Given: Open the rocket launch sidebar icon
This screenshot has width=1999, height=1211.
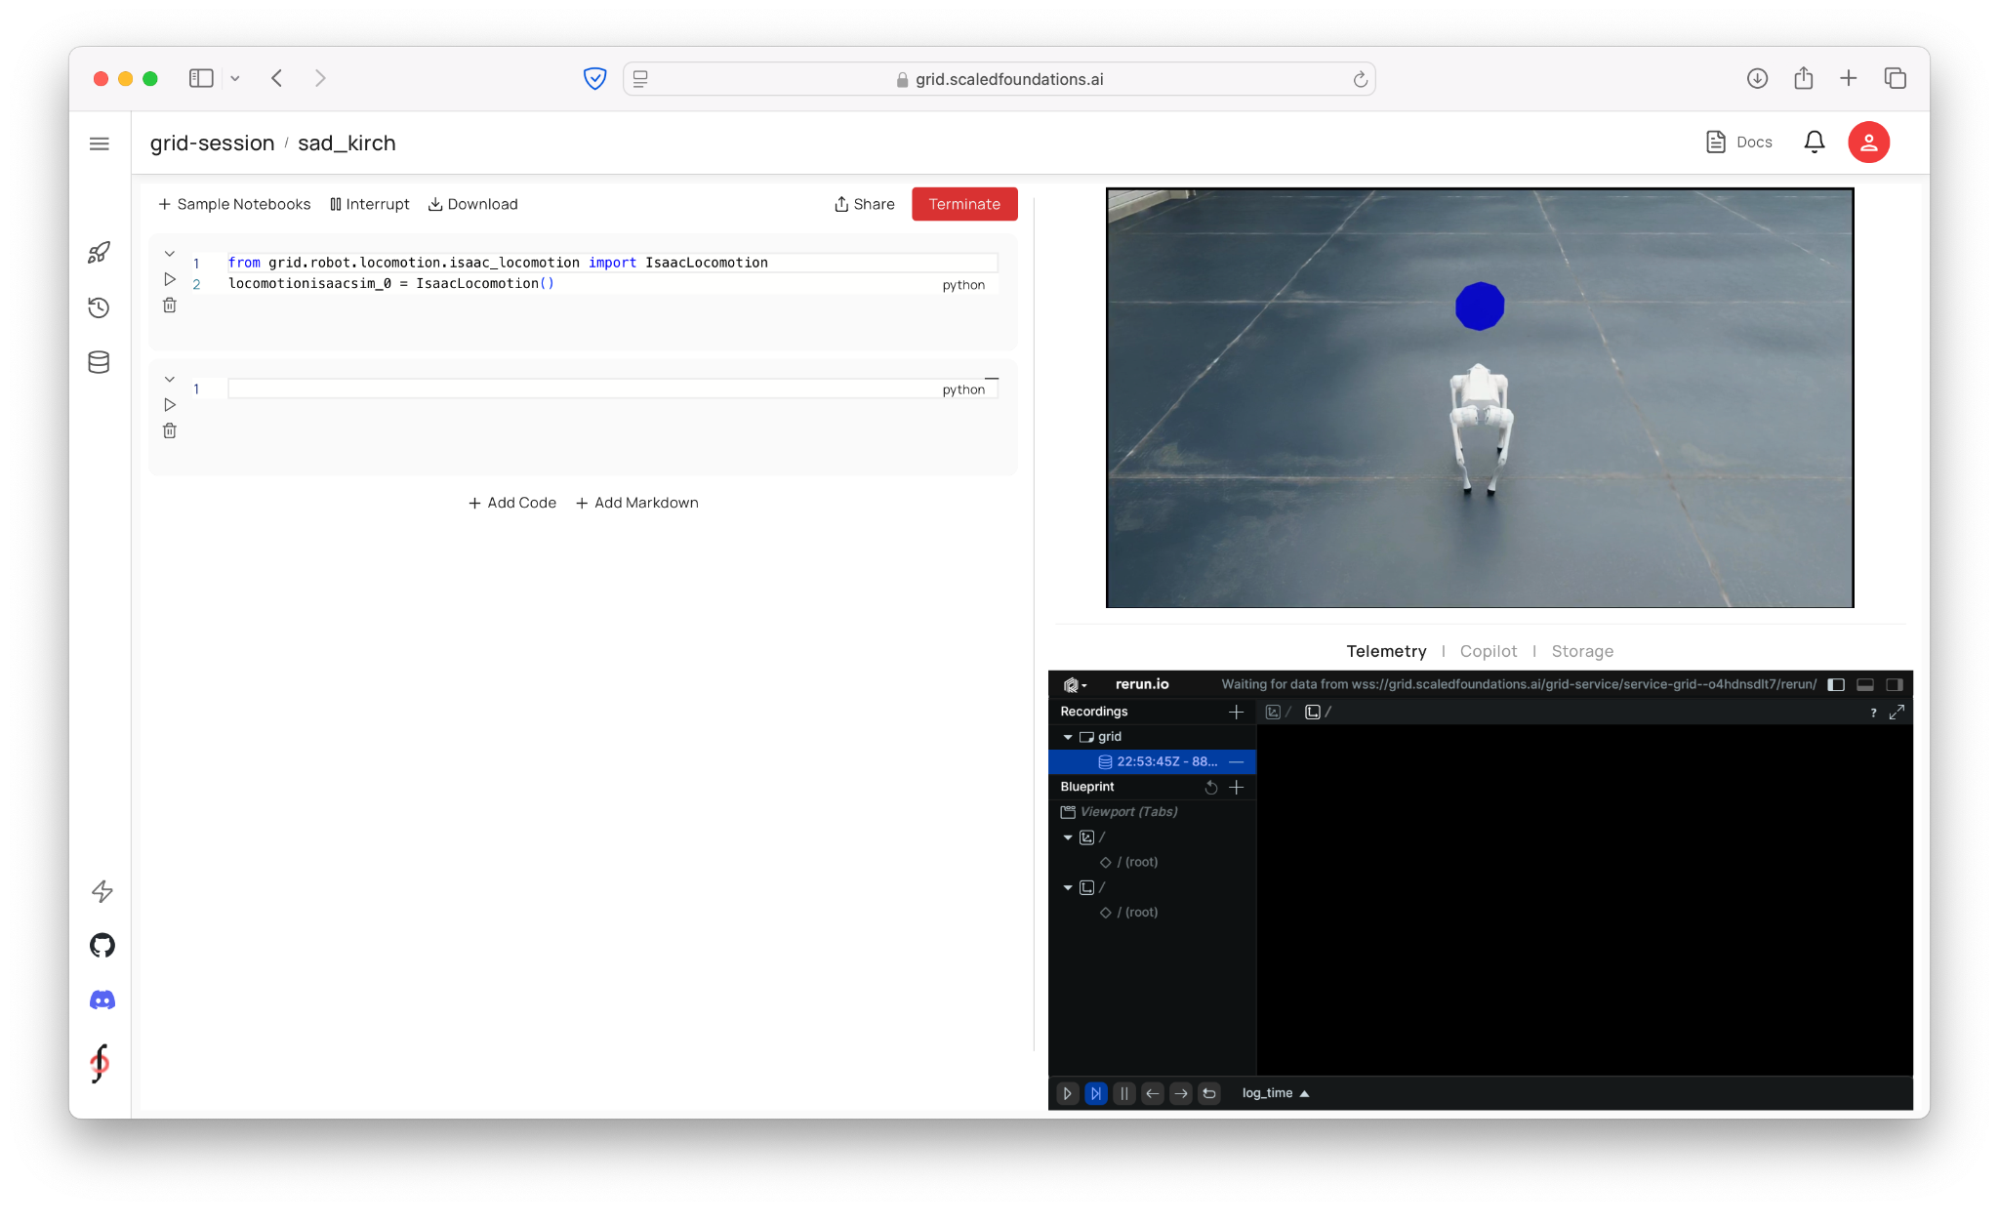Looking at the screenshot, I should click(99, 252).
